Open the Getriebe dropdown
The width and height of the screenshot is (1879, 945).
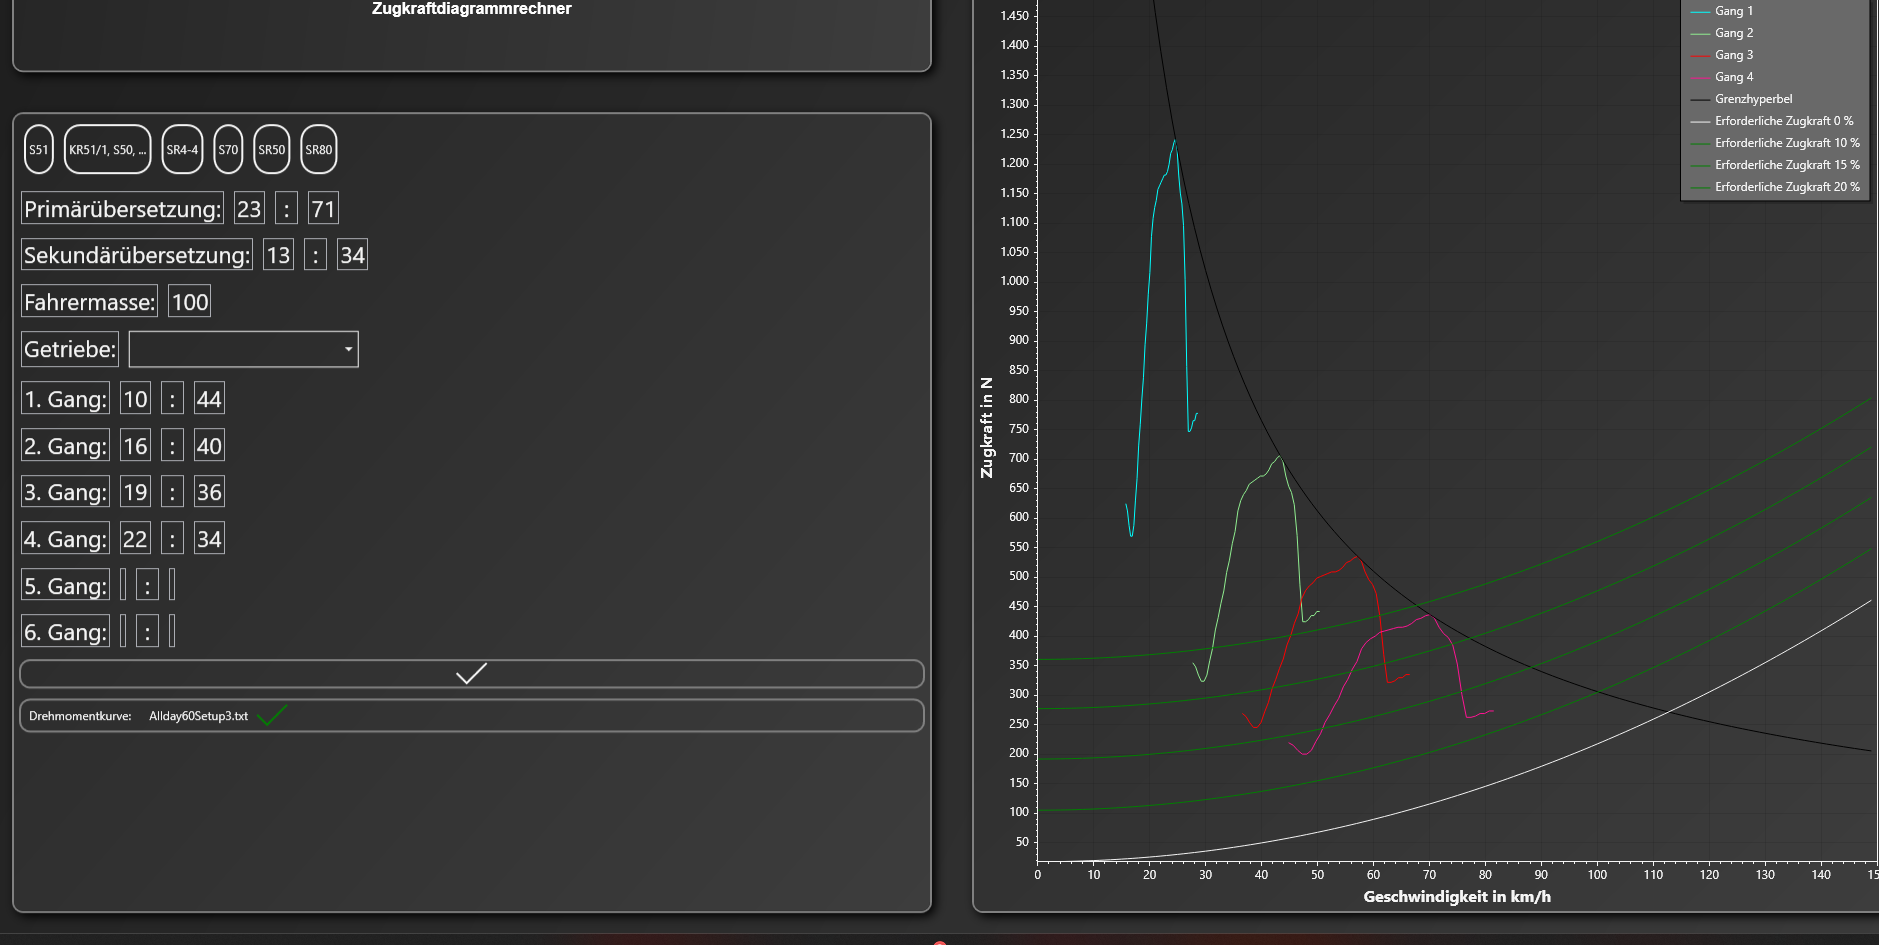click(x=243, y=349)
